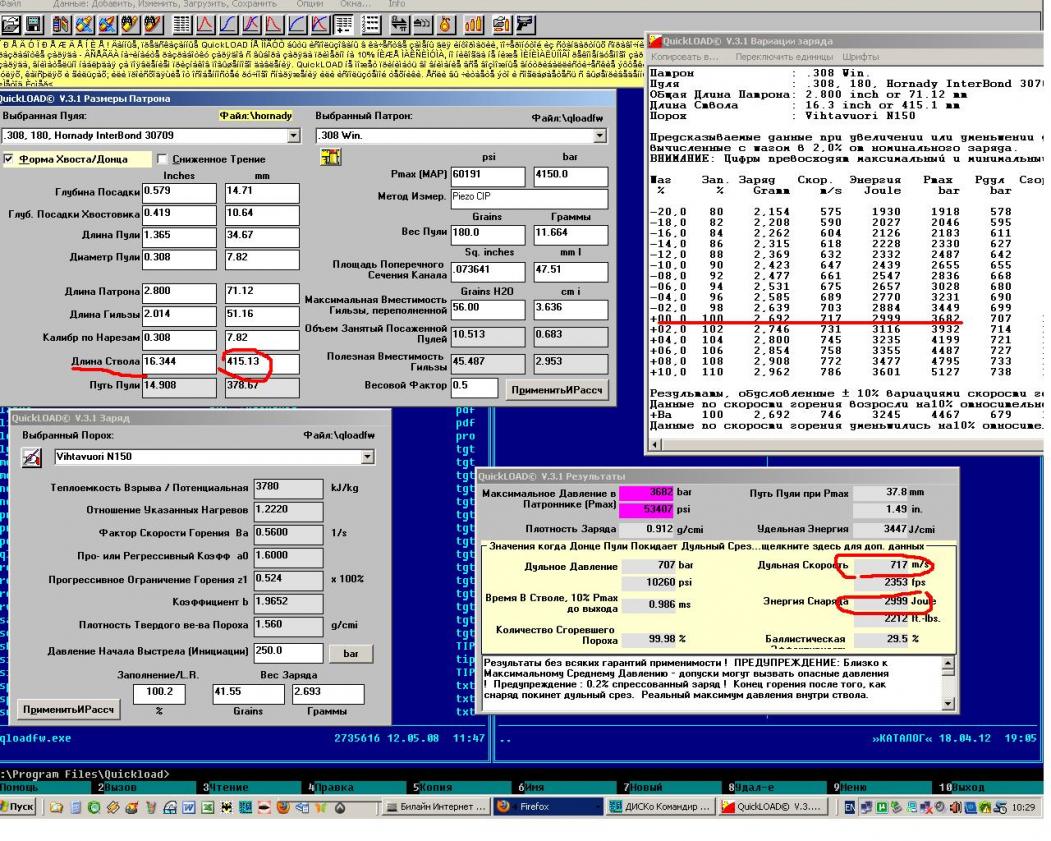The height and width of the screenshot is (841, 1051).
Task: Enable the Сниженное Трение checkbox
Action: point(162,159)
